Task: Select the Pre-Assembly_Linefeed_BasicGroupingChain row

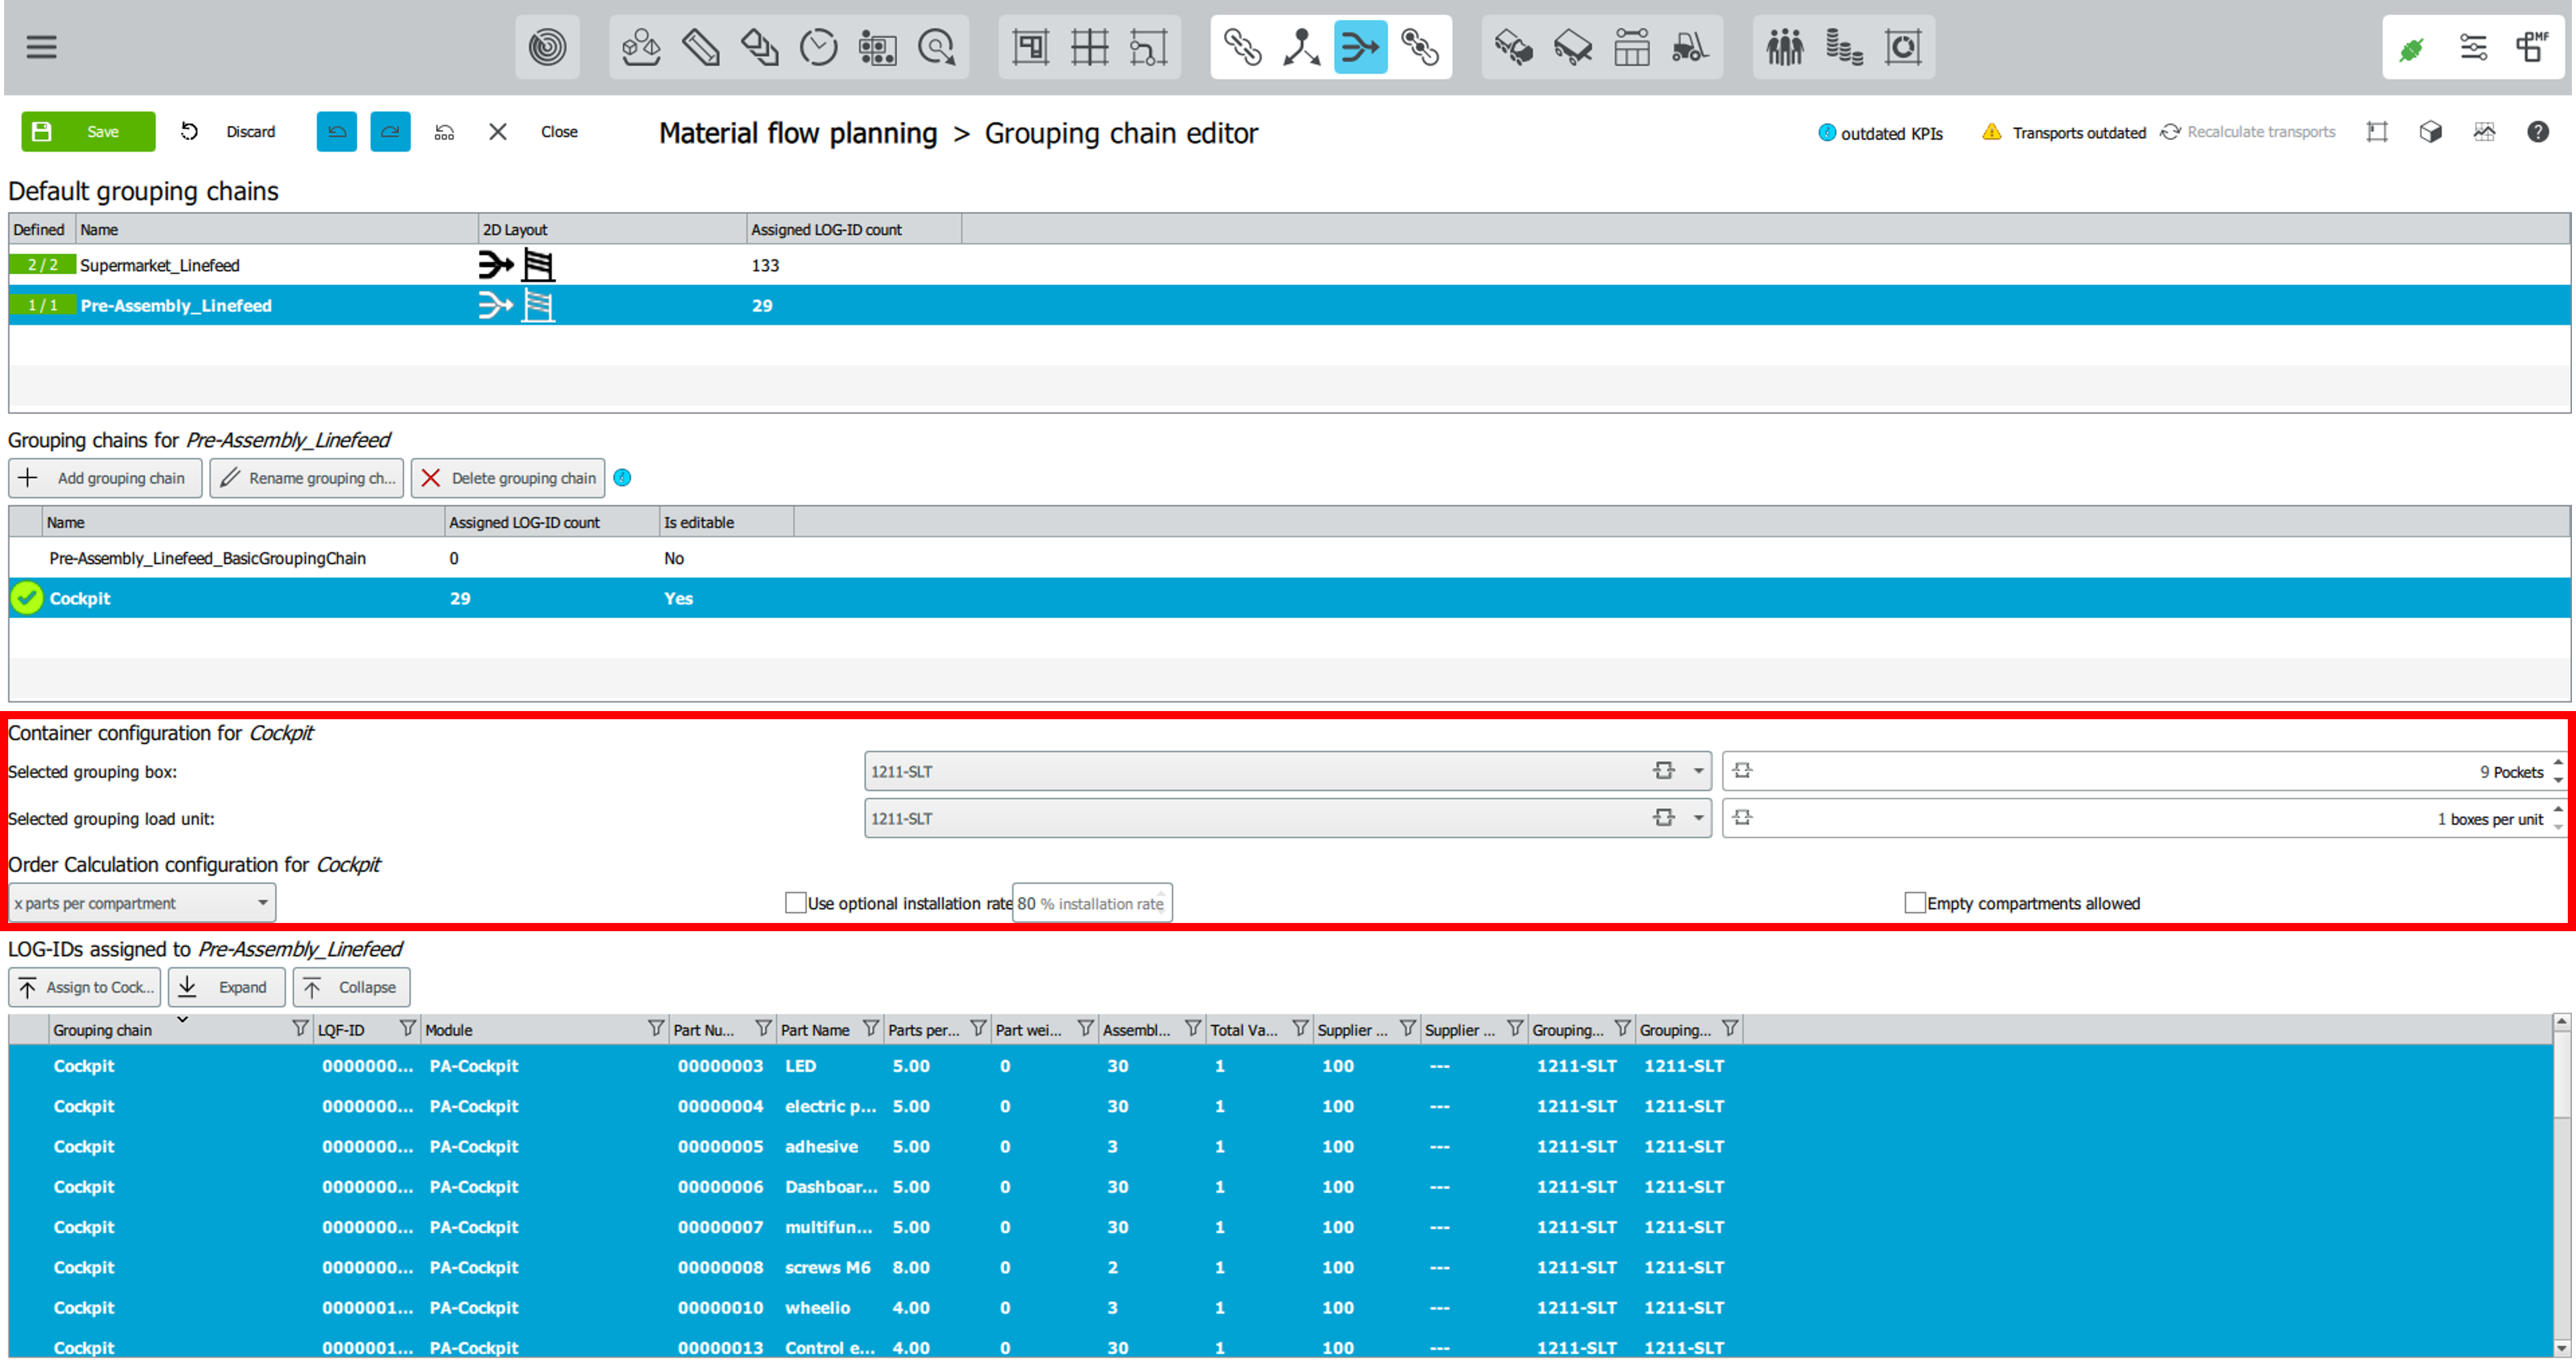Action: tap(1289, 558)
